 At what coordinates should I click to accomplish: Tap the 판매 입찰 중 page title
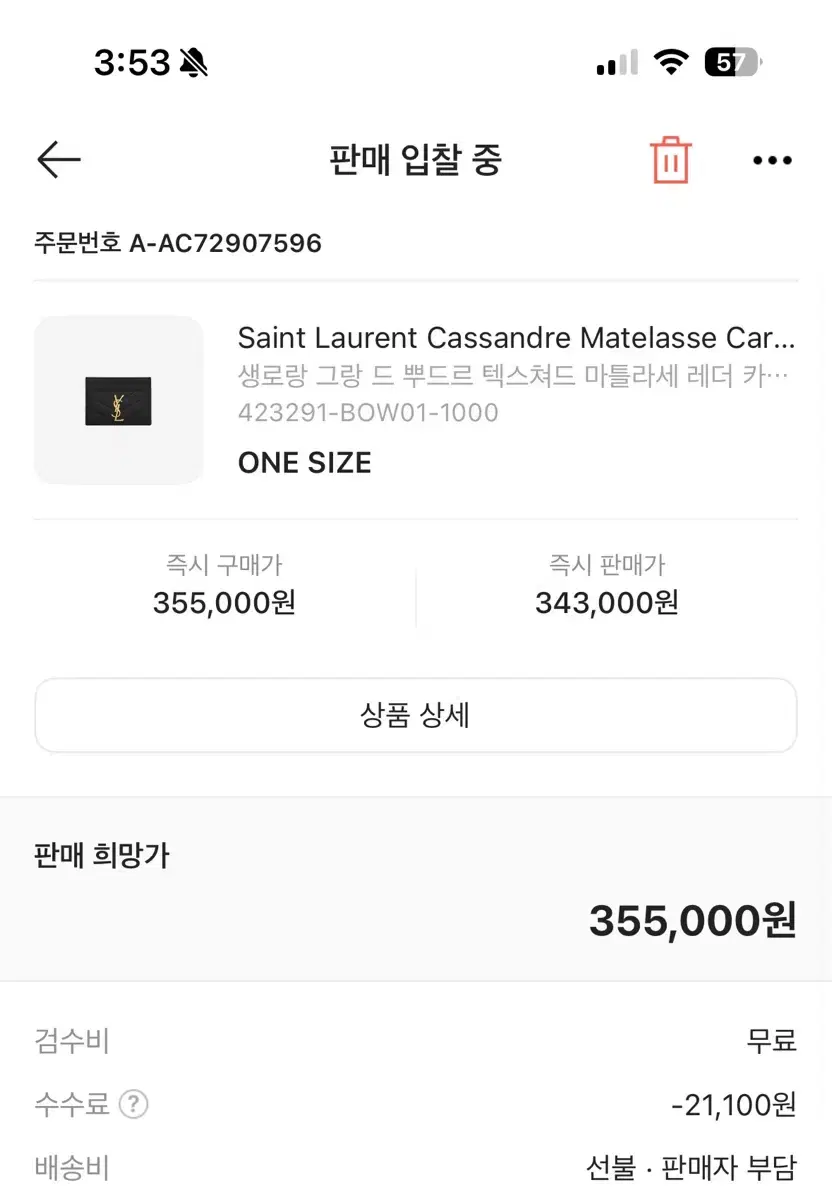tap(416, 160)
